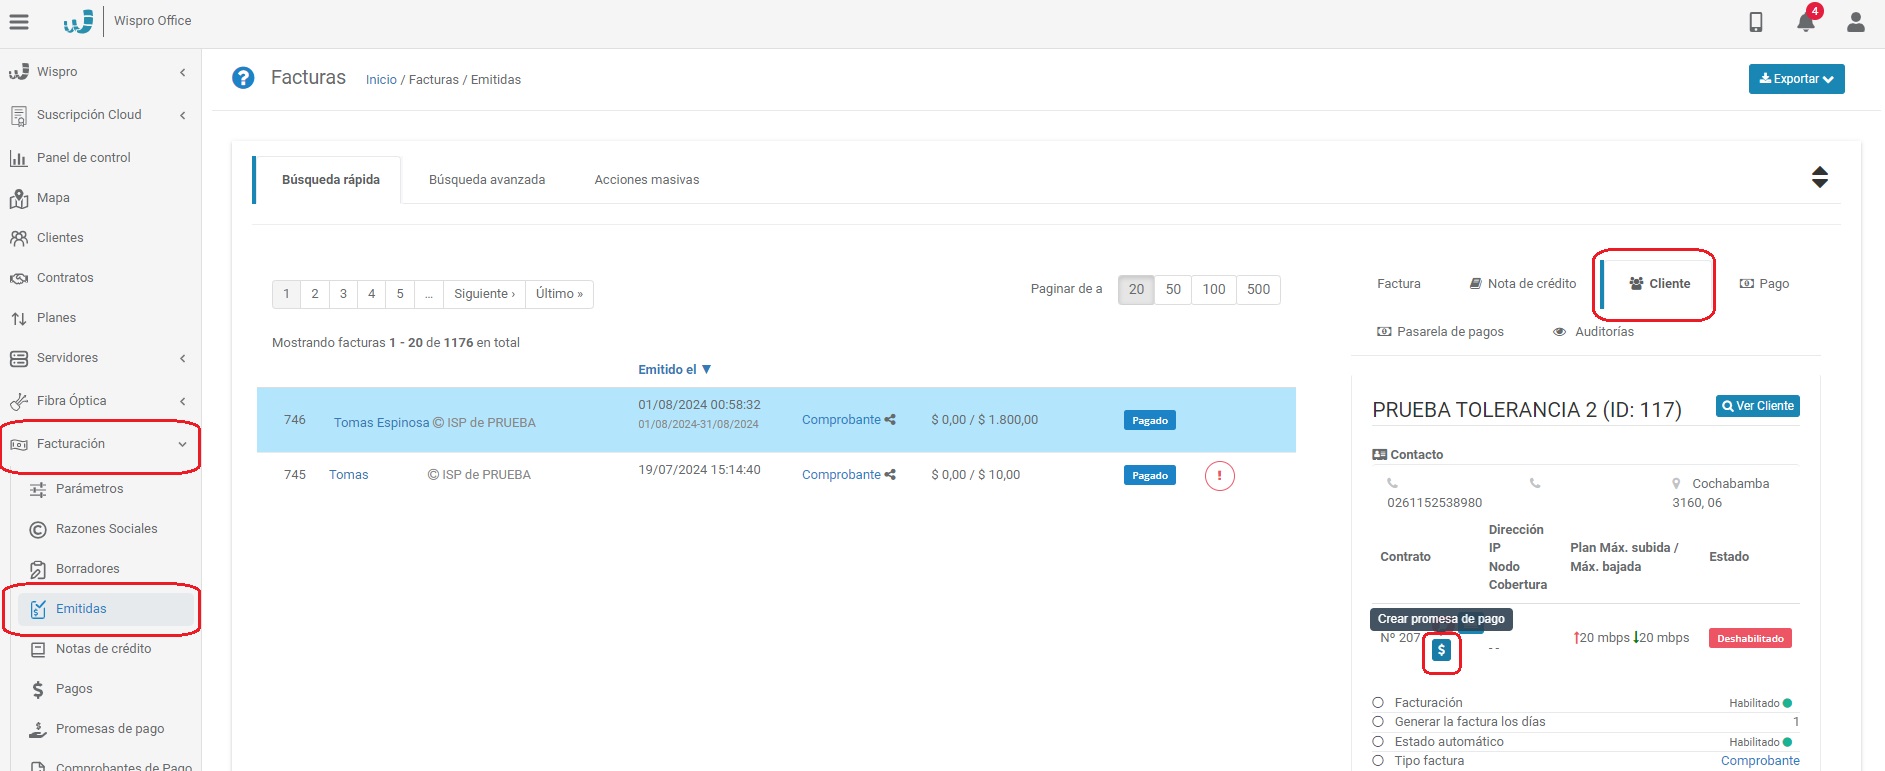Click the Crear promesa de pago dollar icon

pos(1441,650)
